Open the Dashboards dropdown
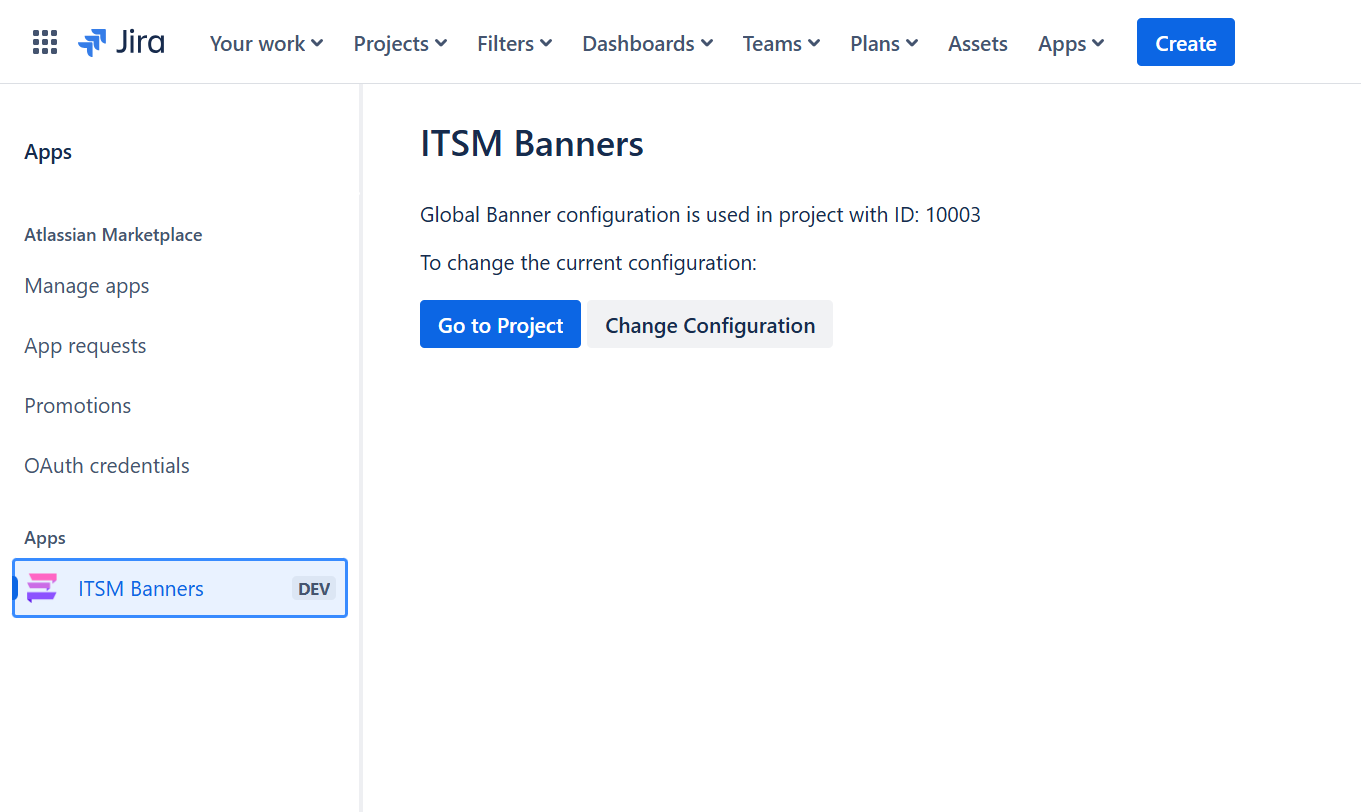 (x=647, y=43)
